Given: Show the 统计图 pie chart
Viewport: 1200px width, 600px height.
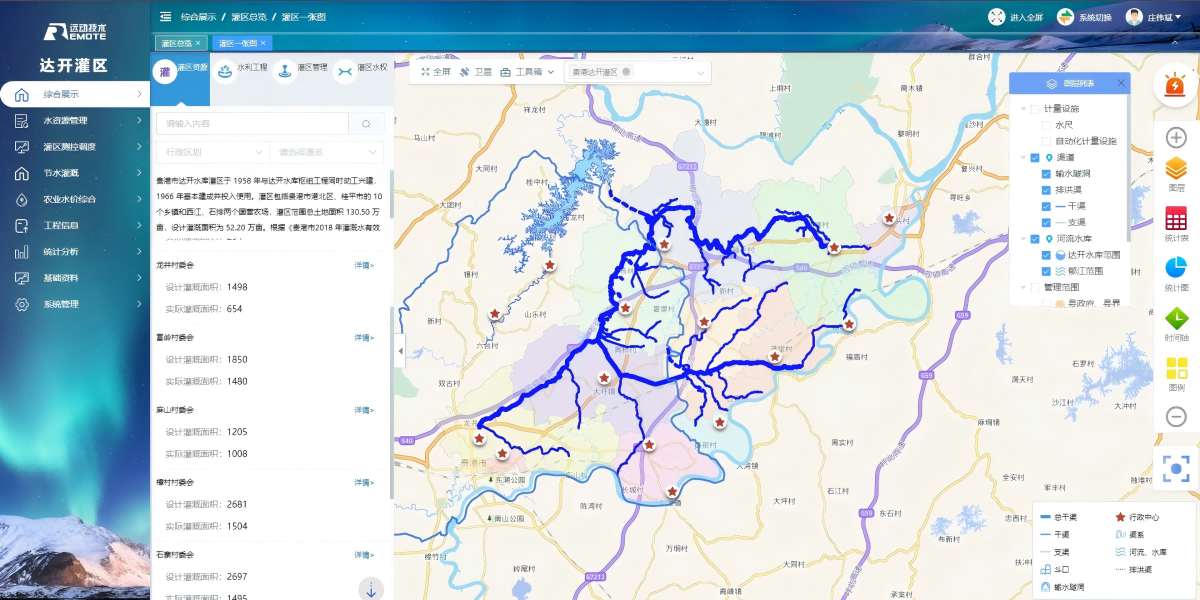Looking at the screenshot, I should tap(1176, 274).
